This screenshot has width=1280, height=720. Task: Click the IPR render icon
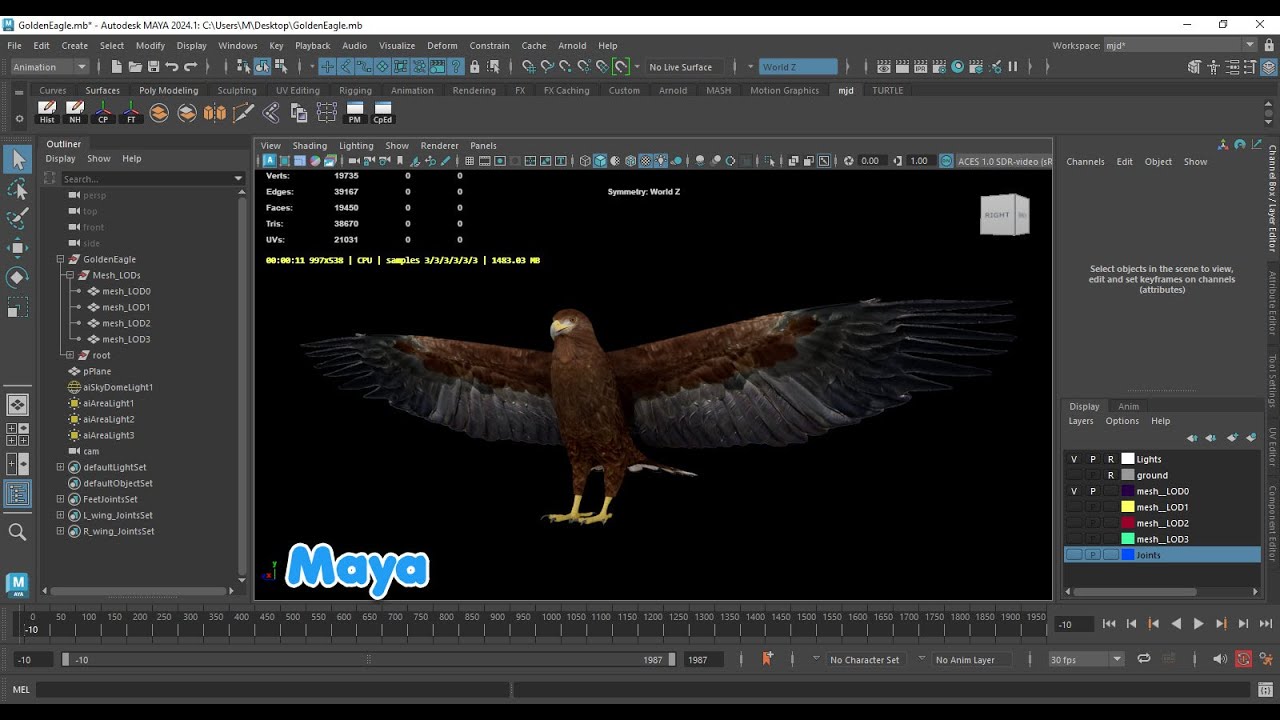921,67
